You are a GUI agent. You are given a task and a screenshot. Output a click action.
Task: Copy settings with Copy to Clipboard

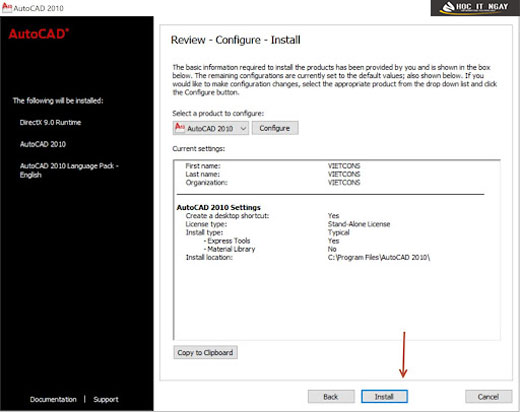coord(205,352)
